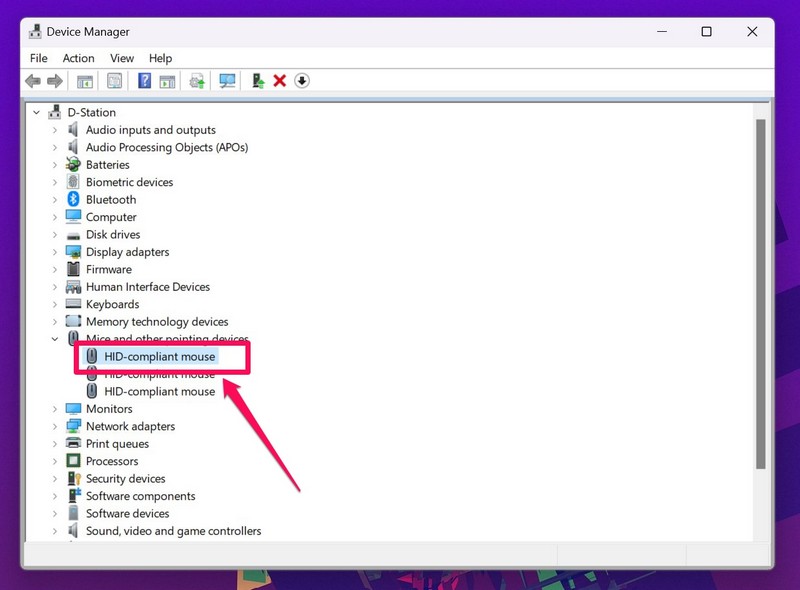Expand the Network adapters branch

click(55, 426)
